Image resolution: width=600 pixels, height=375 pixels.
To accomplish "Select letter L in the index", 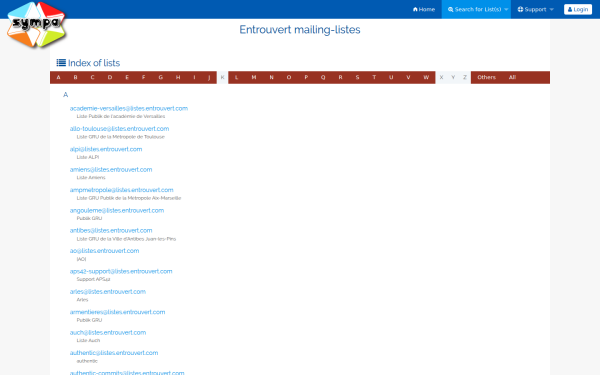I will (x=236, y=77).
